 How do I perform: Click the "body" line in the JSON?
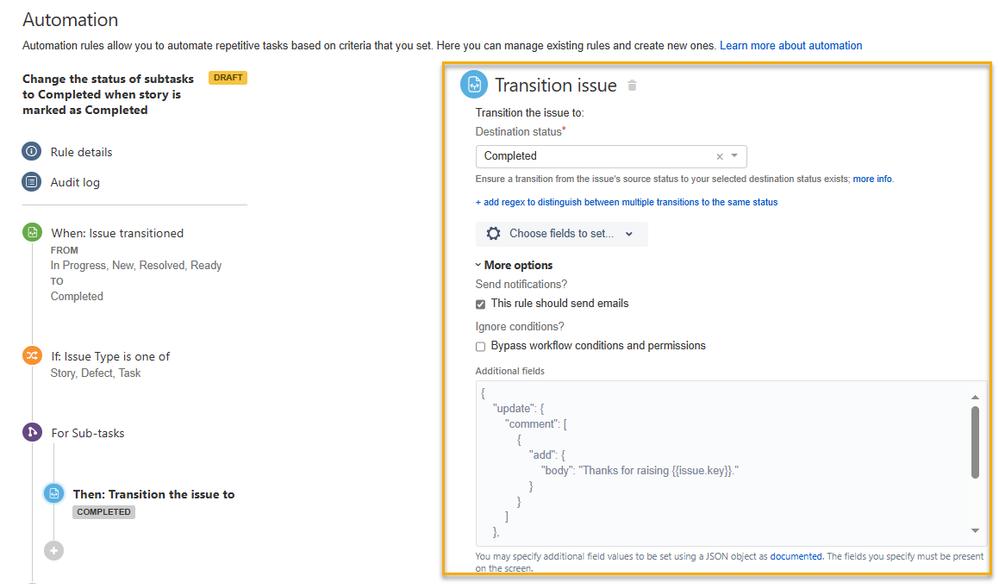pyautogui.click(x=639, y=471)
